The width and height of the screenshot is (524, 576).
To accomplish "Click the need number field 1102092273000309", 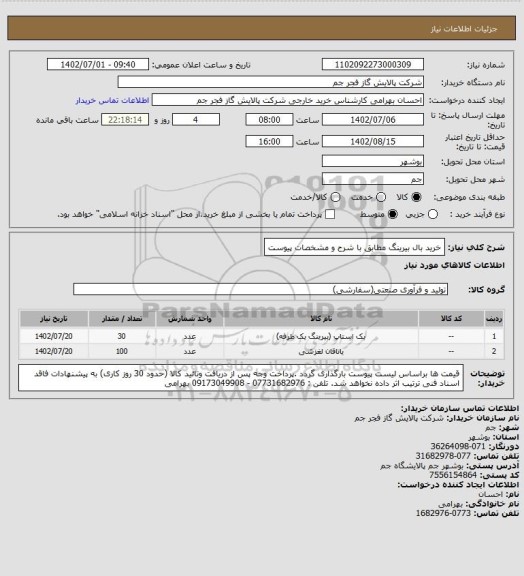I will coord(373,65).
